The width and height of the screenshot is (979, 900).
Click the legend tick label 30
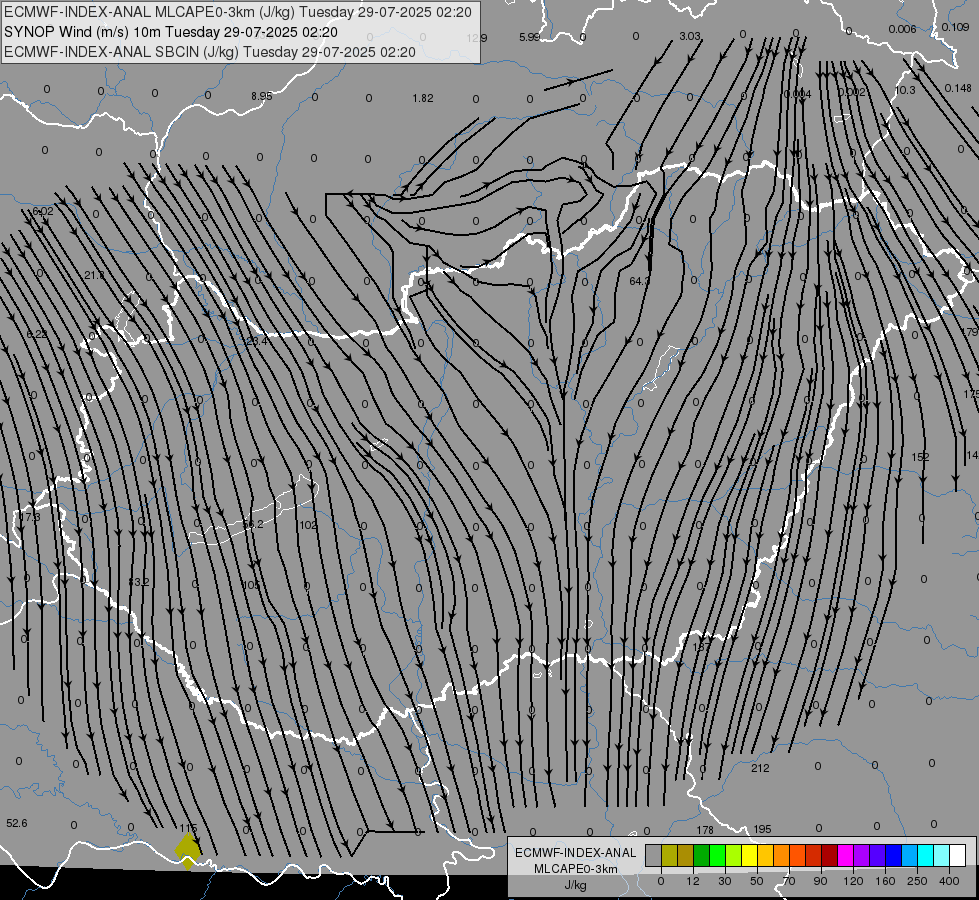[725, 881]
